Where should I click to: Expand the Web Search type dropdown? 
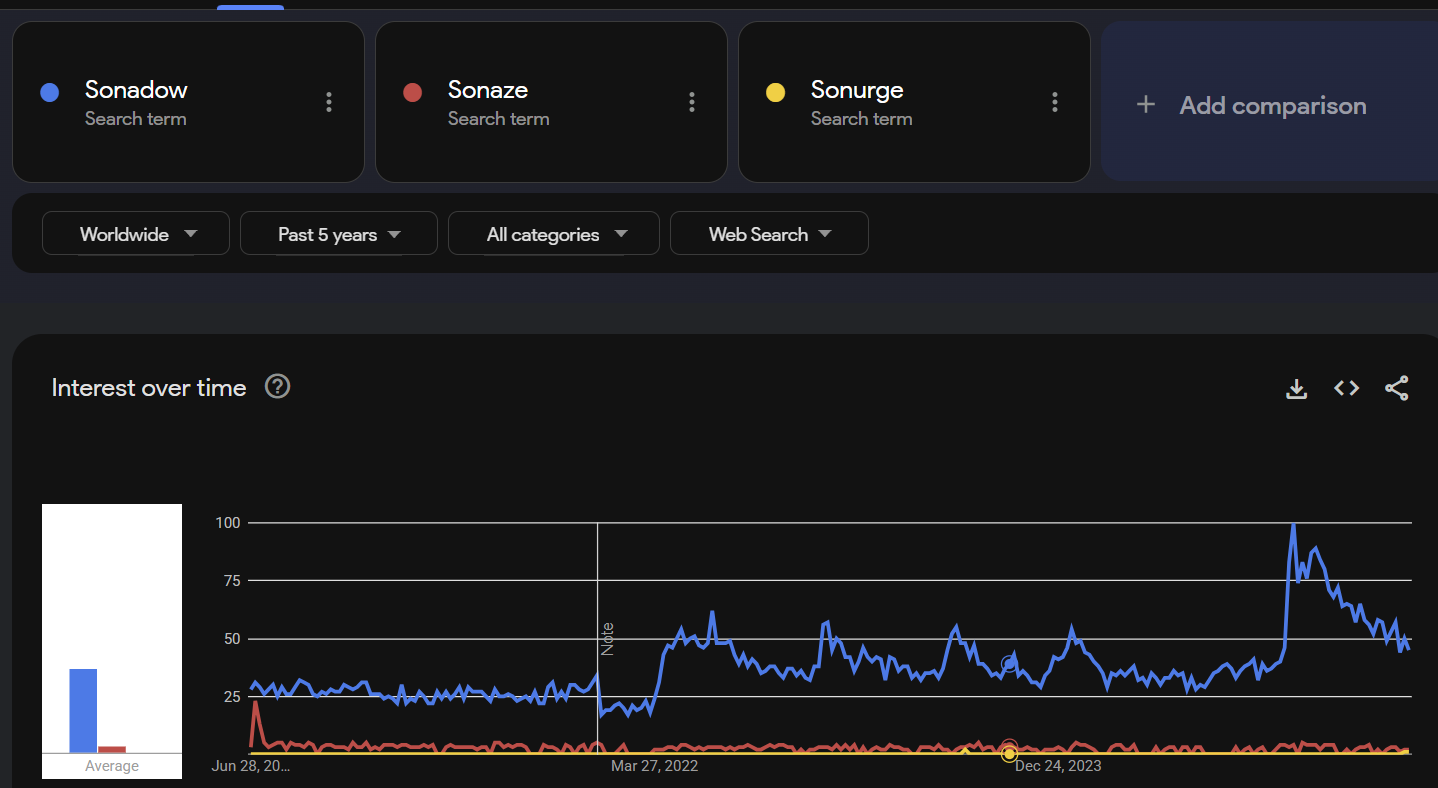pyautogui.click(x=769, y=234)
